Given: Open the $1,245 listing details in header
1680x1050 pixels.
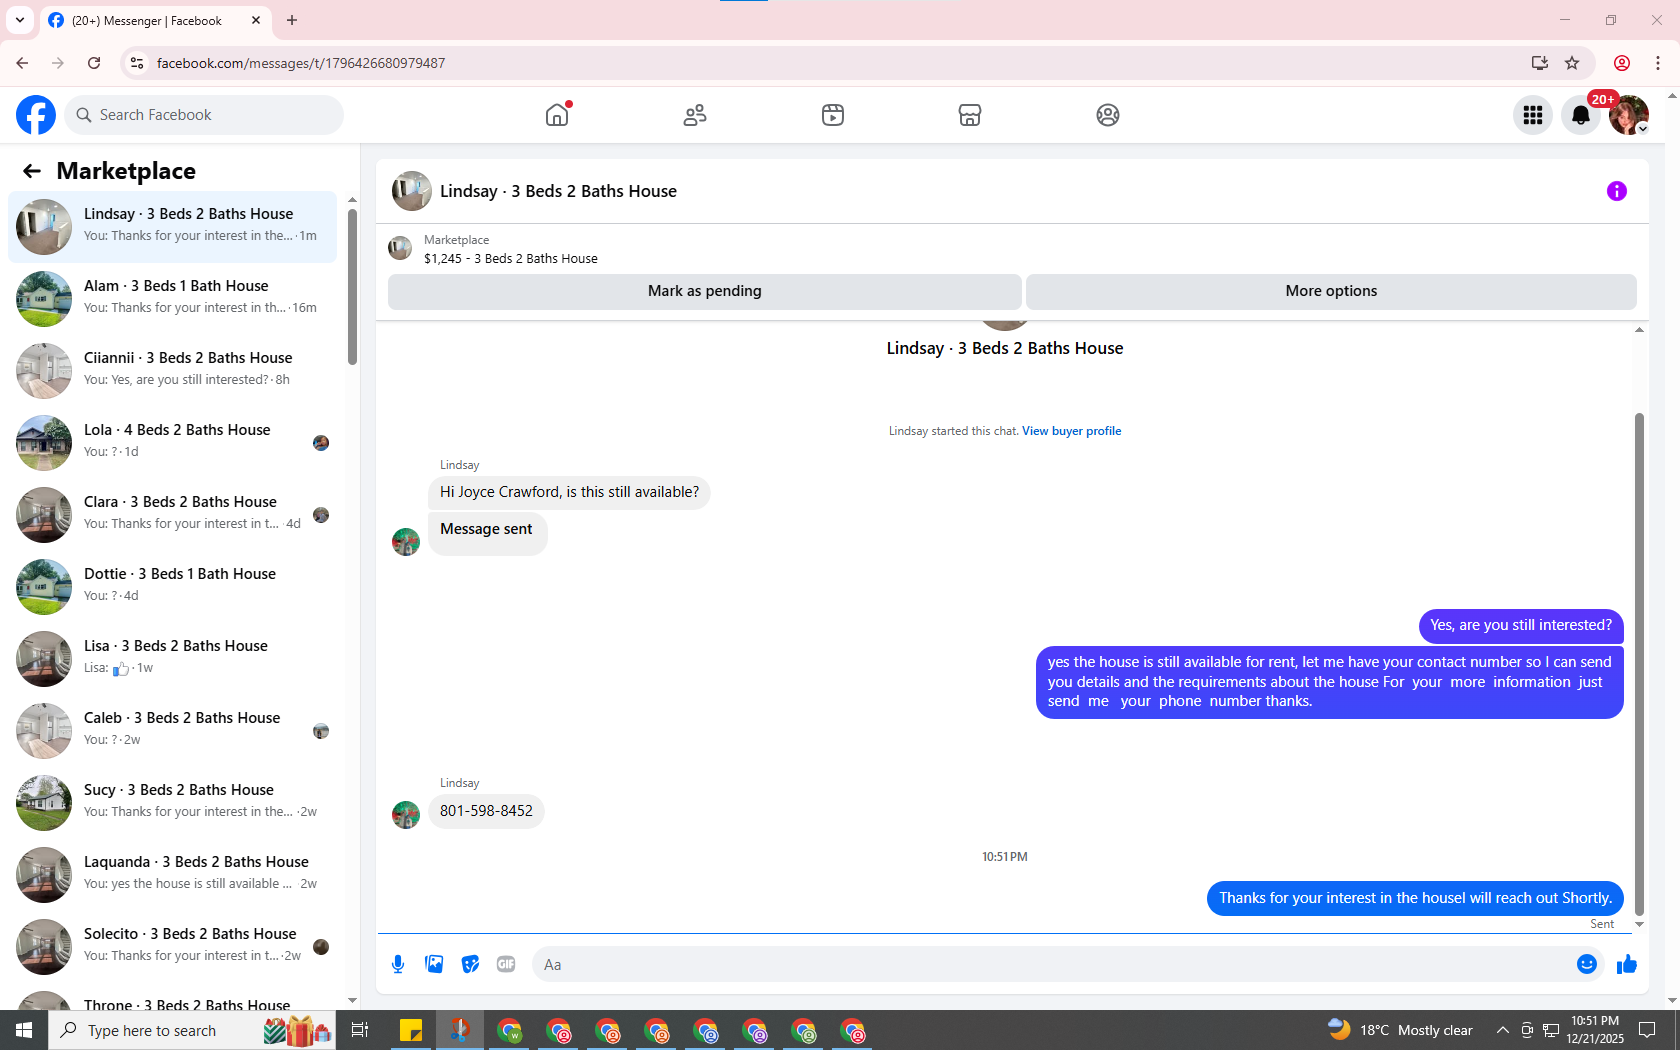Looking at the screenshot, I should (x=511, y=258).
